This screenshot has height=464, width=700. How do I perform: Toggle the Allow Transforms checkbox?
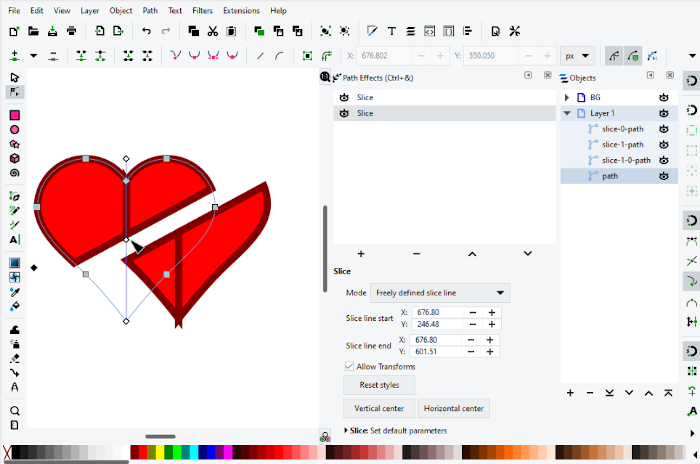(349, 367)
